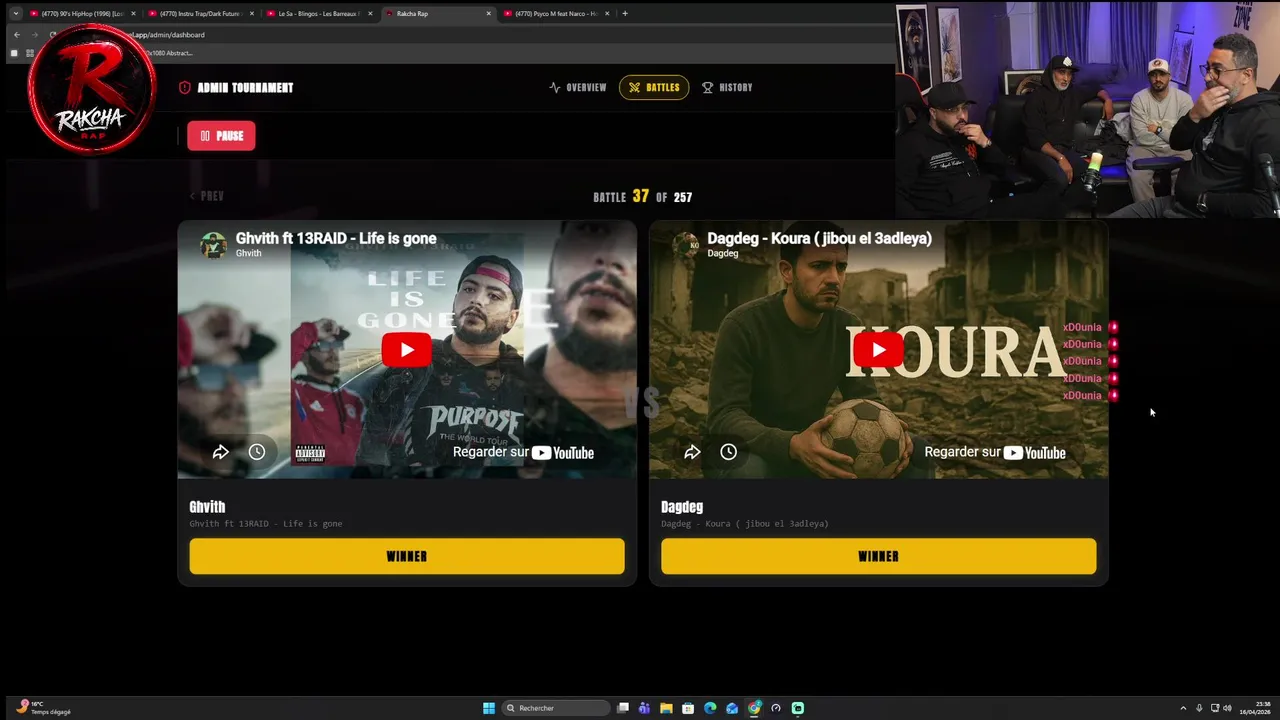
Task: Open a new browser tab
Action: coord(625,13)
